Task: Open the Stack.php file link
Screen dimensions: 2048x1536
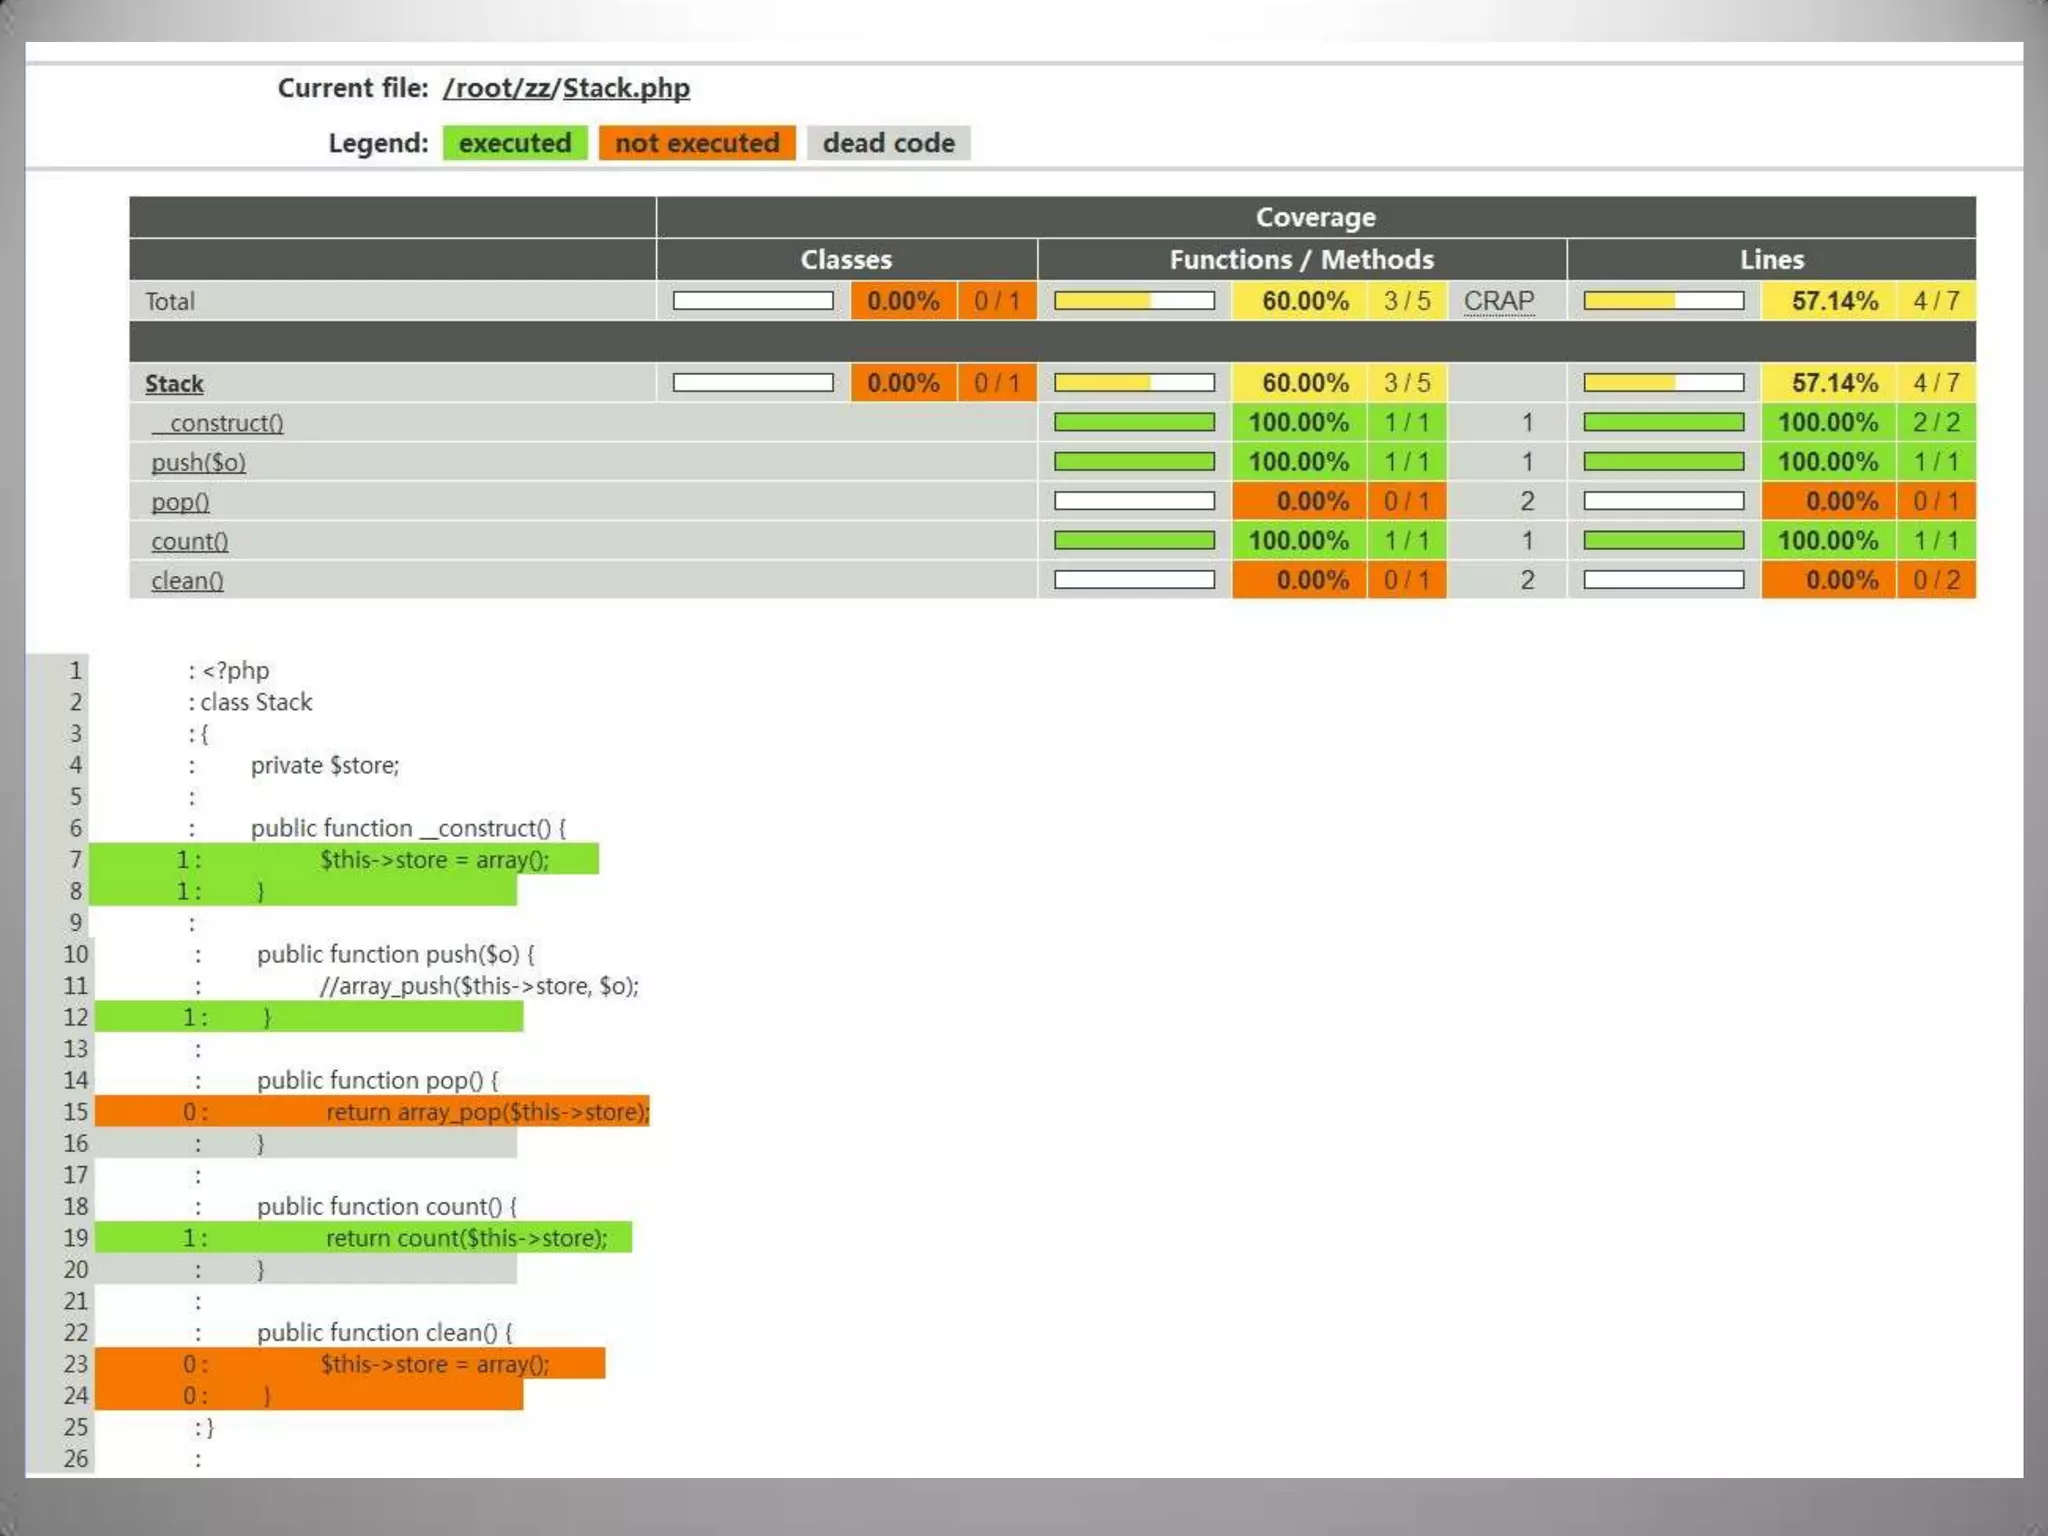Action: pyautogui.click(x=626, y=88)
